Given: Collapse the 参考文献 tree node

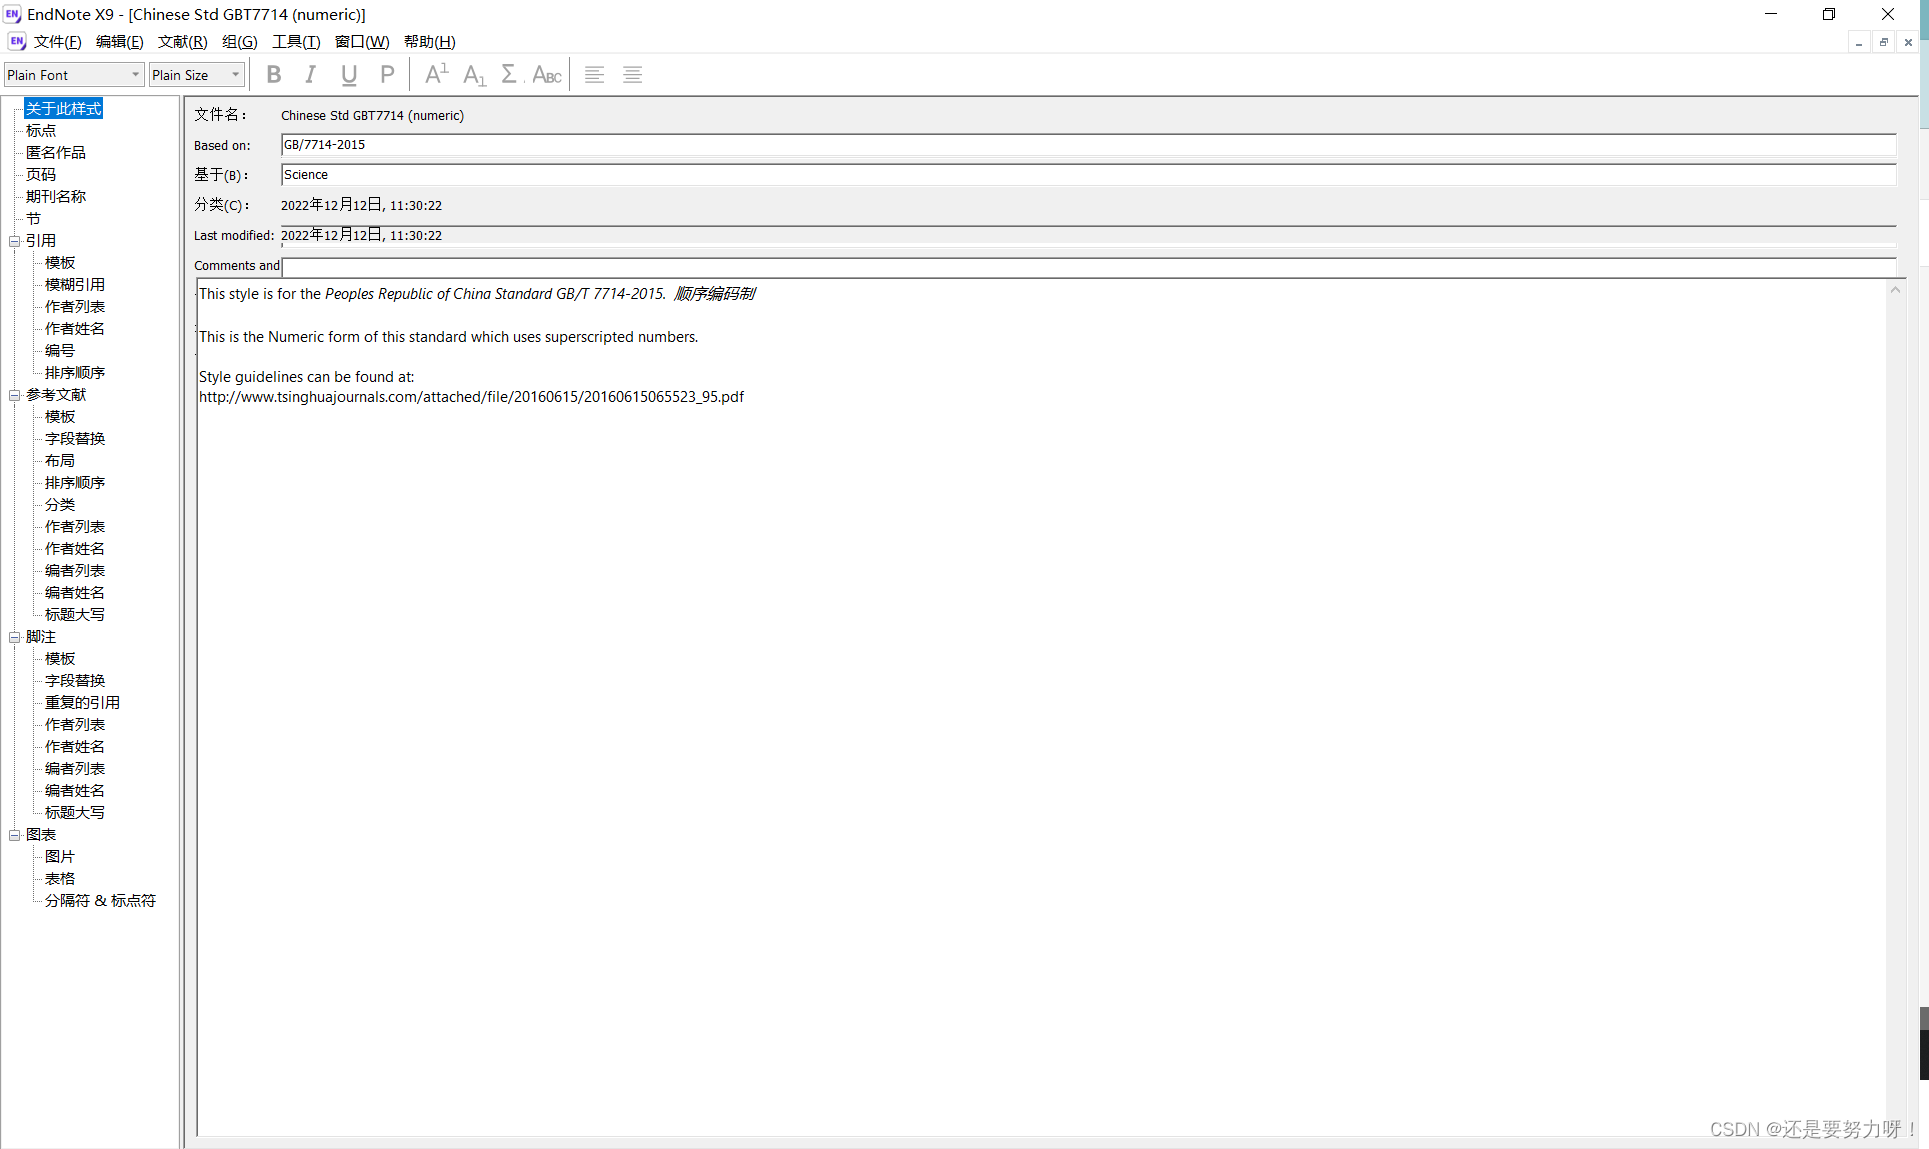Looking at the screenshot, I should 15,395.
